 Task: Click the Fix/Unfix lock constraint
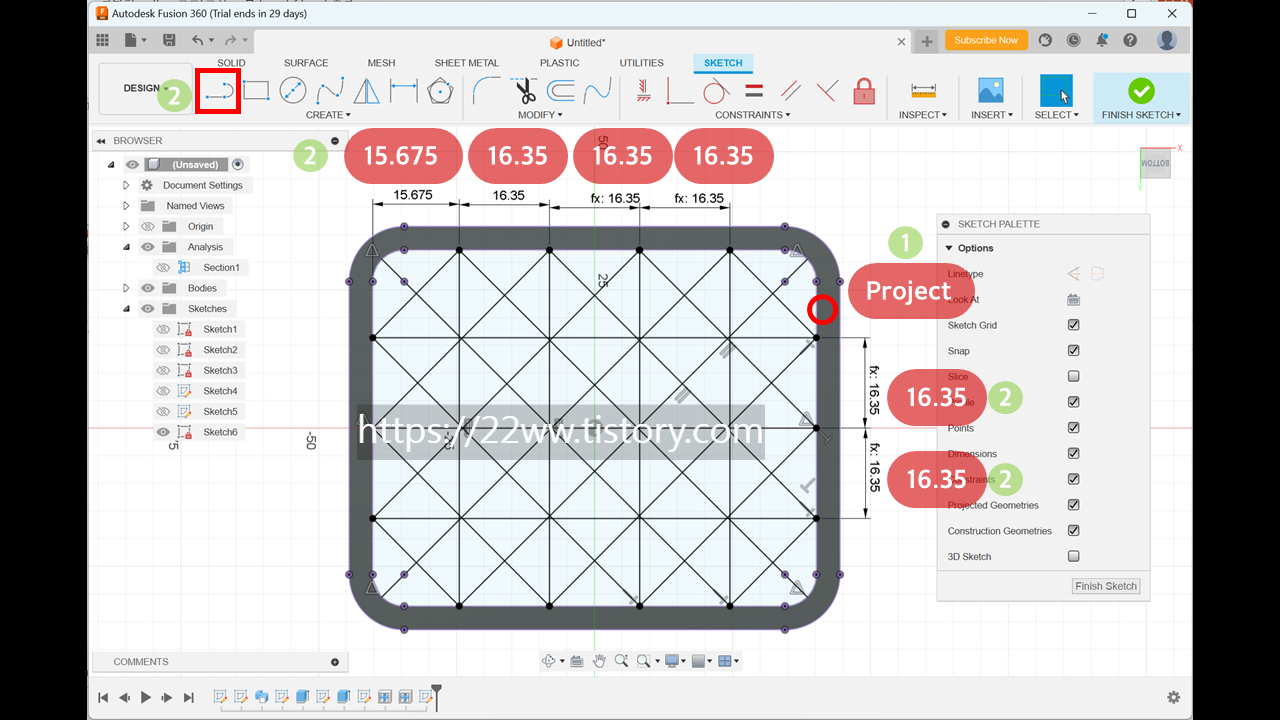(864, 91)
